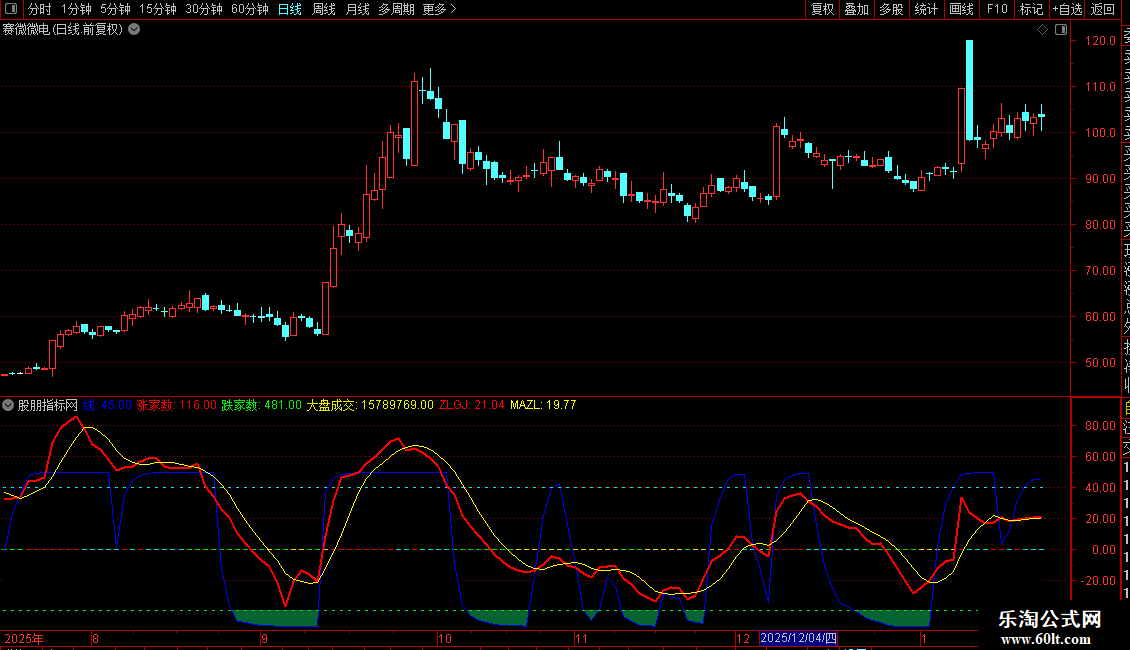Open the 画线 drawing tools
This screenshot has height=650, width=1130.
click(961, 9)
